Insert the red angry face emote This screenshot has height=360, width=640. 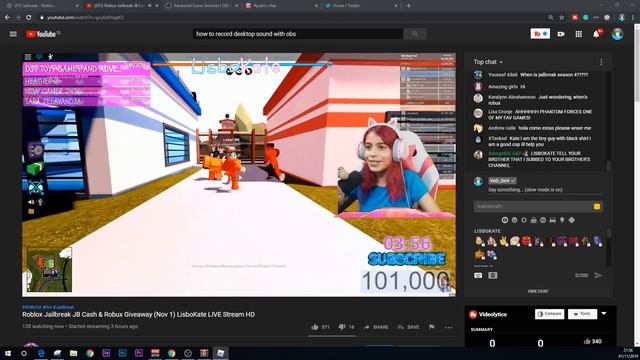[x=527, y=241]
